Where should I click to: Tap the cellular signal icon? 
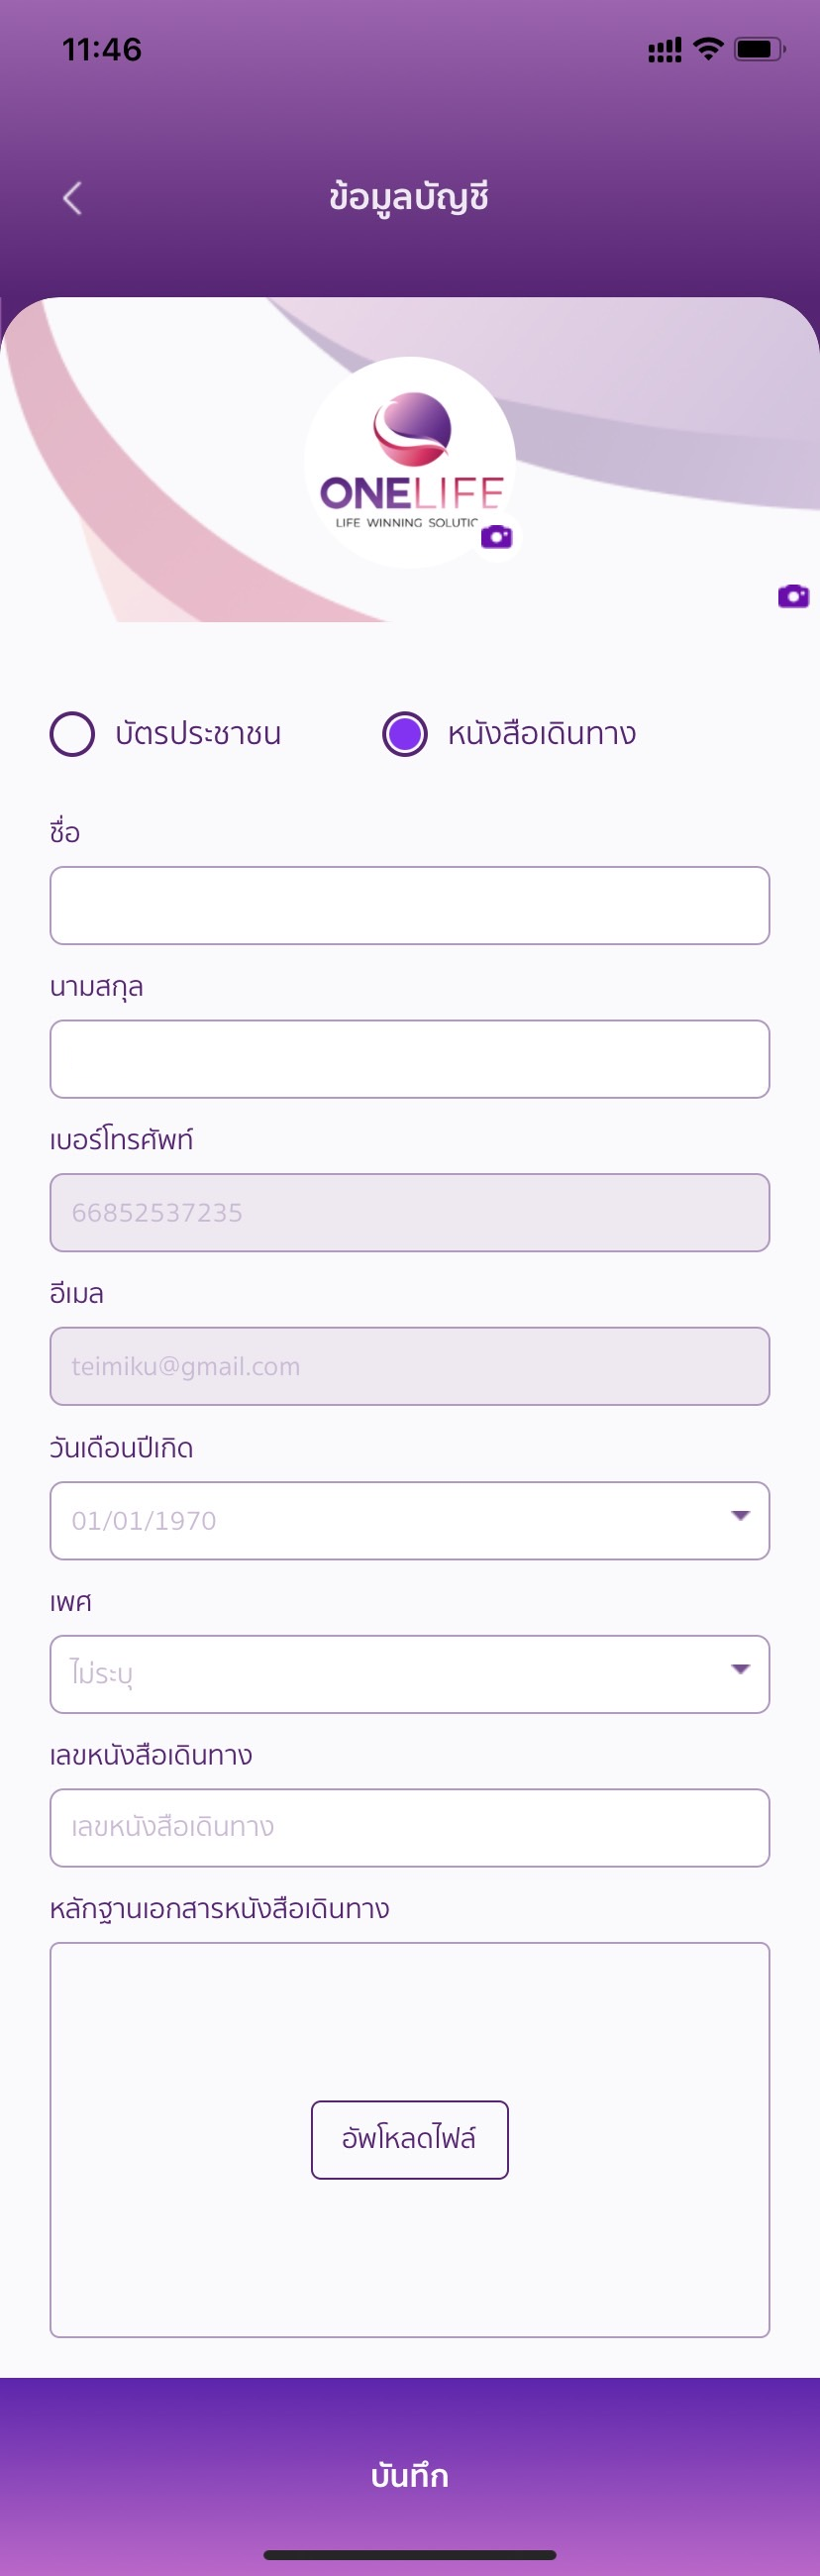[664, 50]
